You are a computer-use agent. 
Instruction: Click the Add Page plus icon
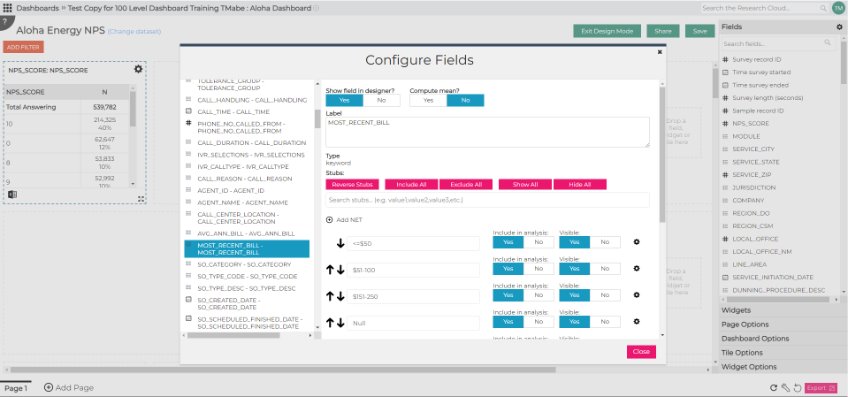(48, 387)
